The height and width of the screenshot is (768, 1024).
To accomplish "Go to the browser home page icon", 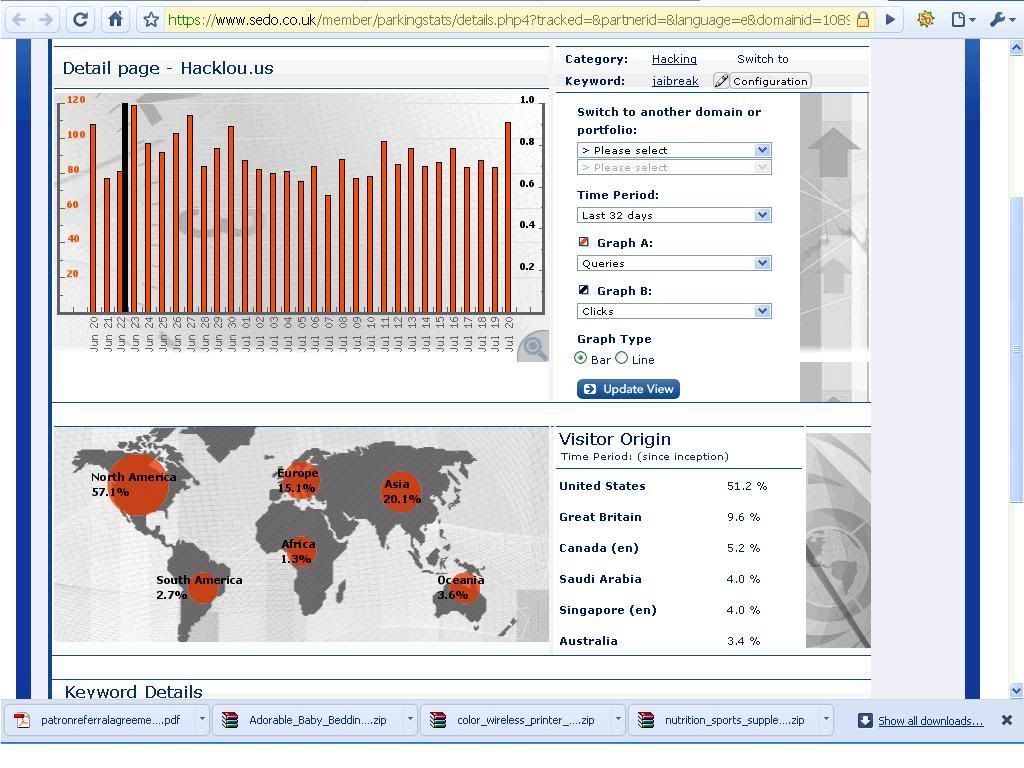I will pyautogui.click(x=115, y=19).
